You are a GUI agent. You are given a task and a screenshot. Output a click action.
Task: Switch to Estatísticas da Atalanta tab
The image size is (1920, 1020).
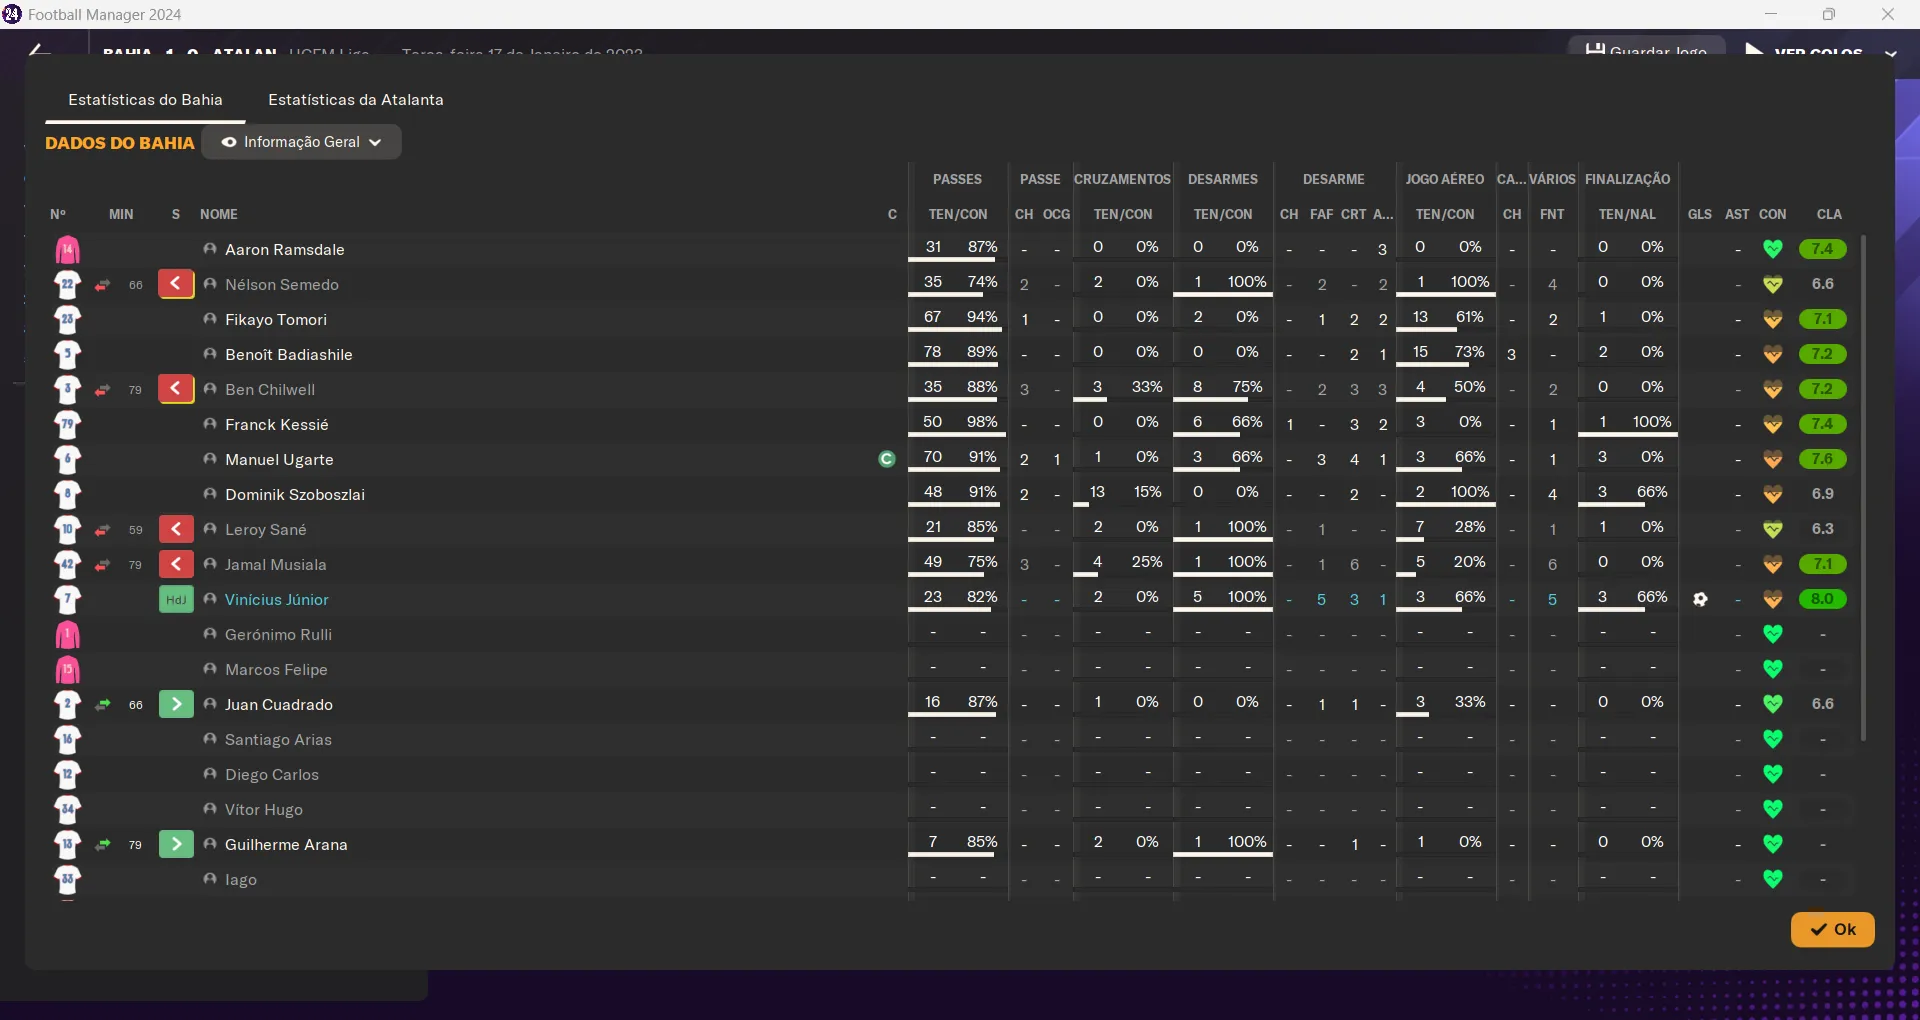click(x=356, y=100)
